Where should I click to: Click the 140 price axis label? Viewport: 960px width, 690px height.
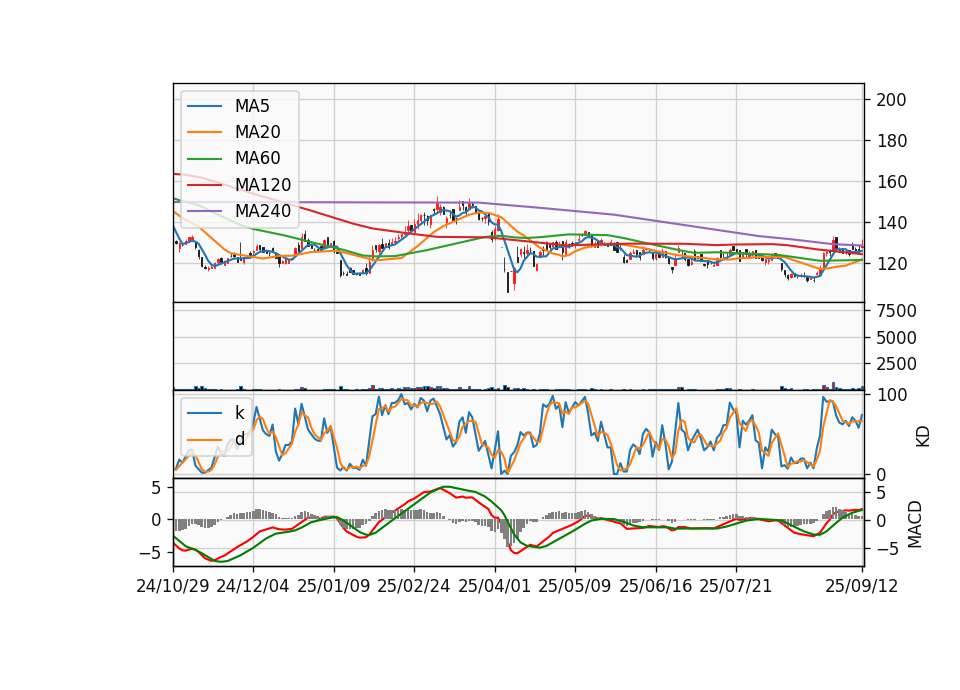(x=891, y=223)
